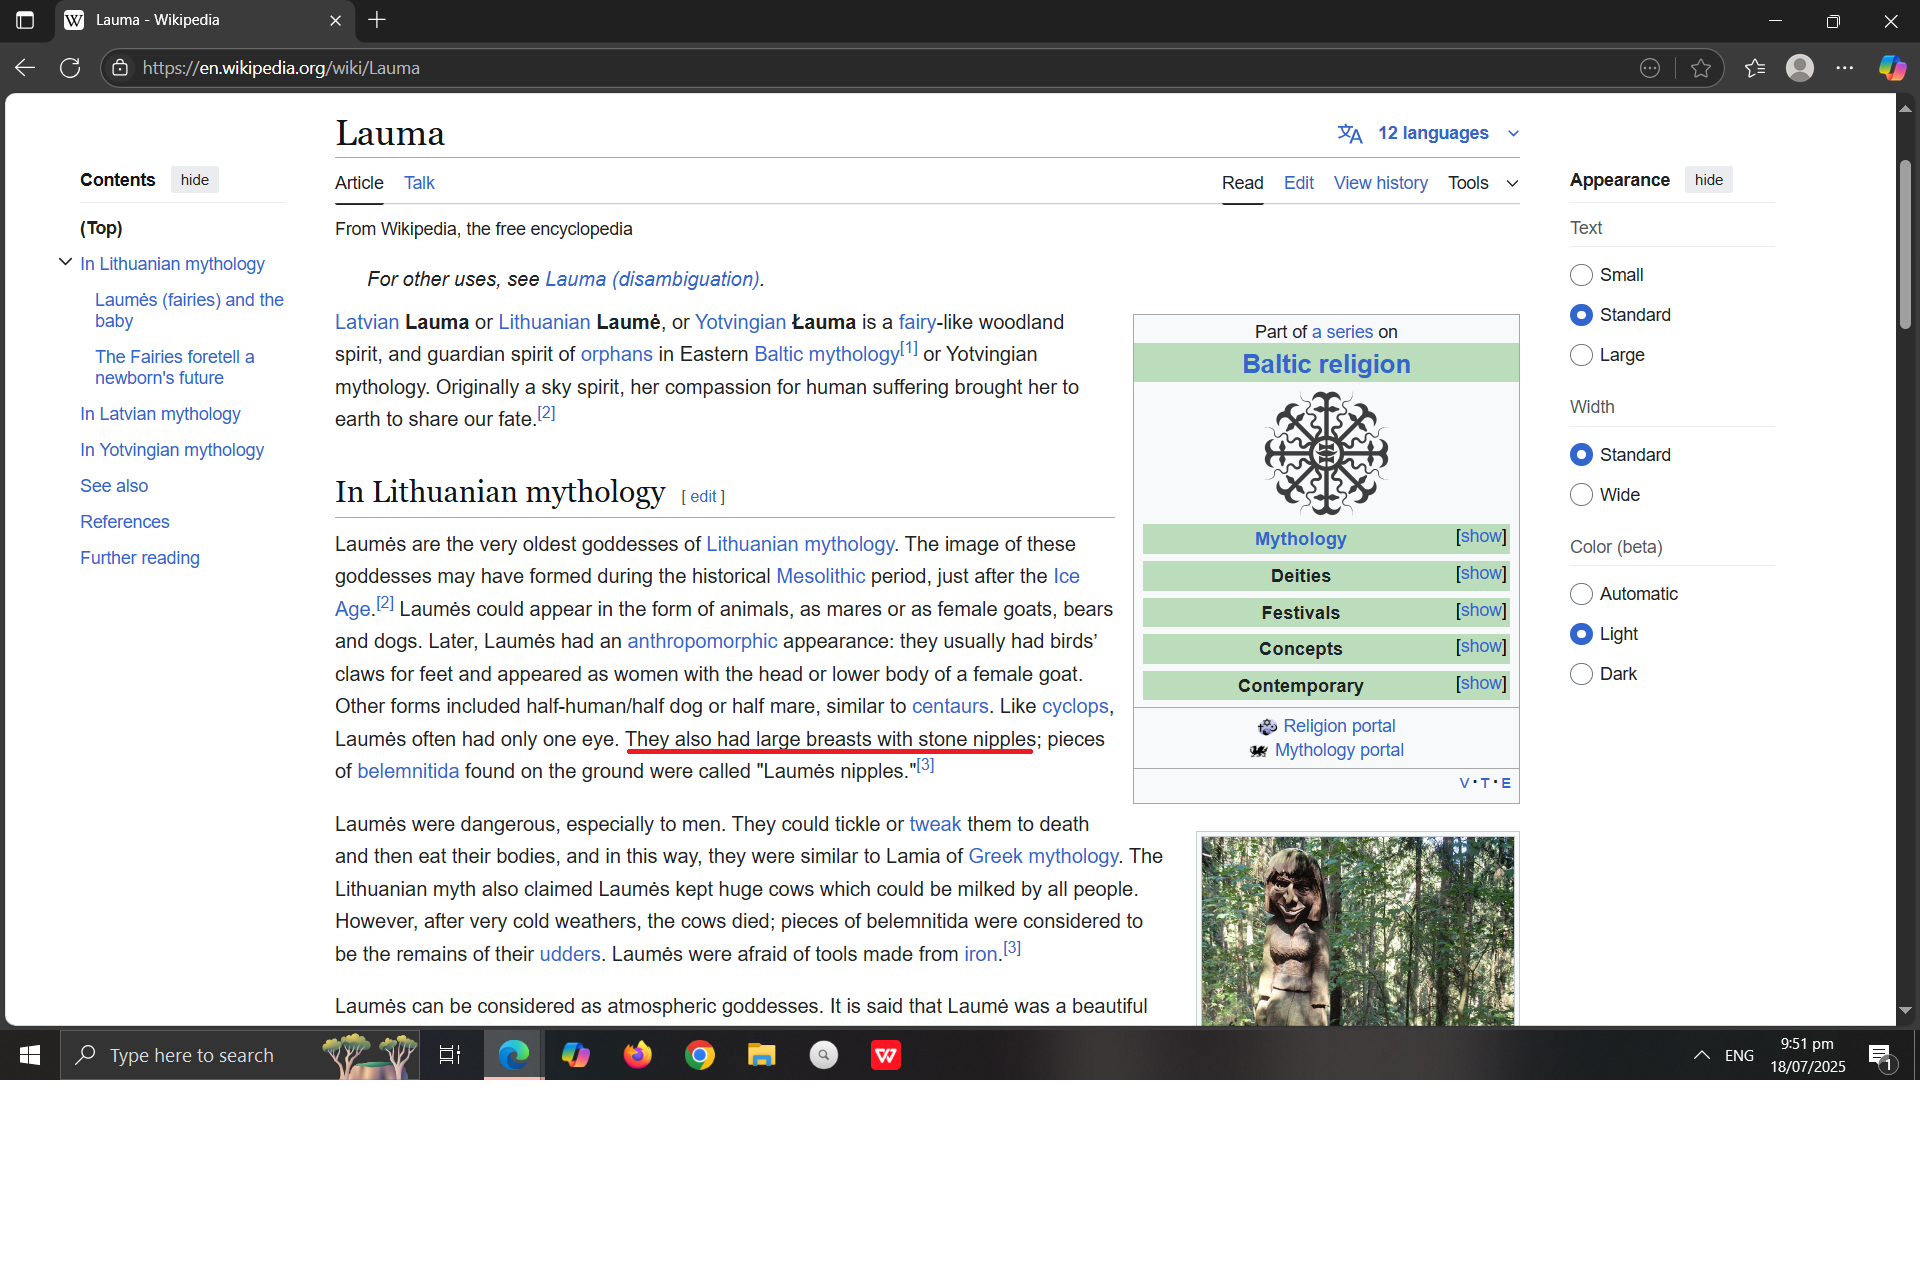Open the red WPS taskbar app
This screenshot has width=1920, height=1278.
(x=886, y=1055)
